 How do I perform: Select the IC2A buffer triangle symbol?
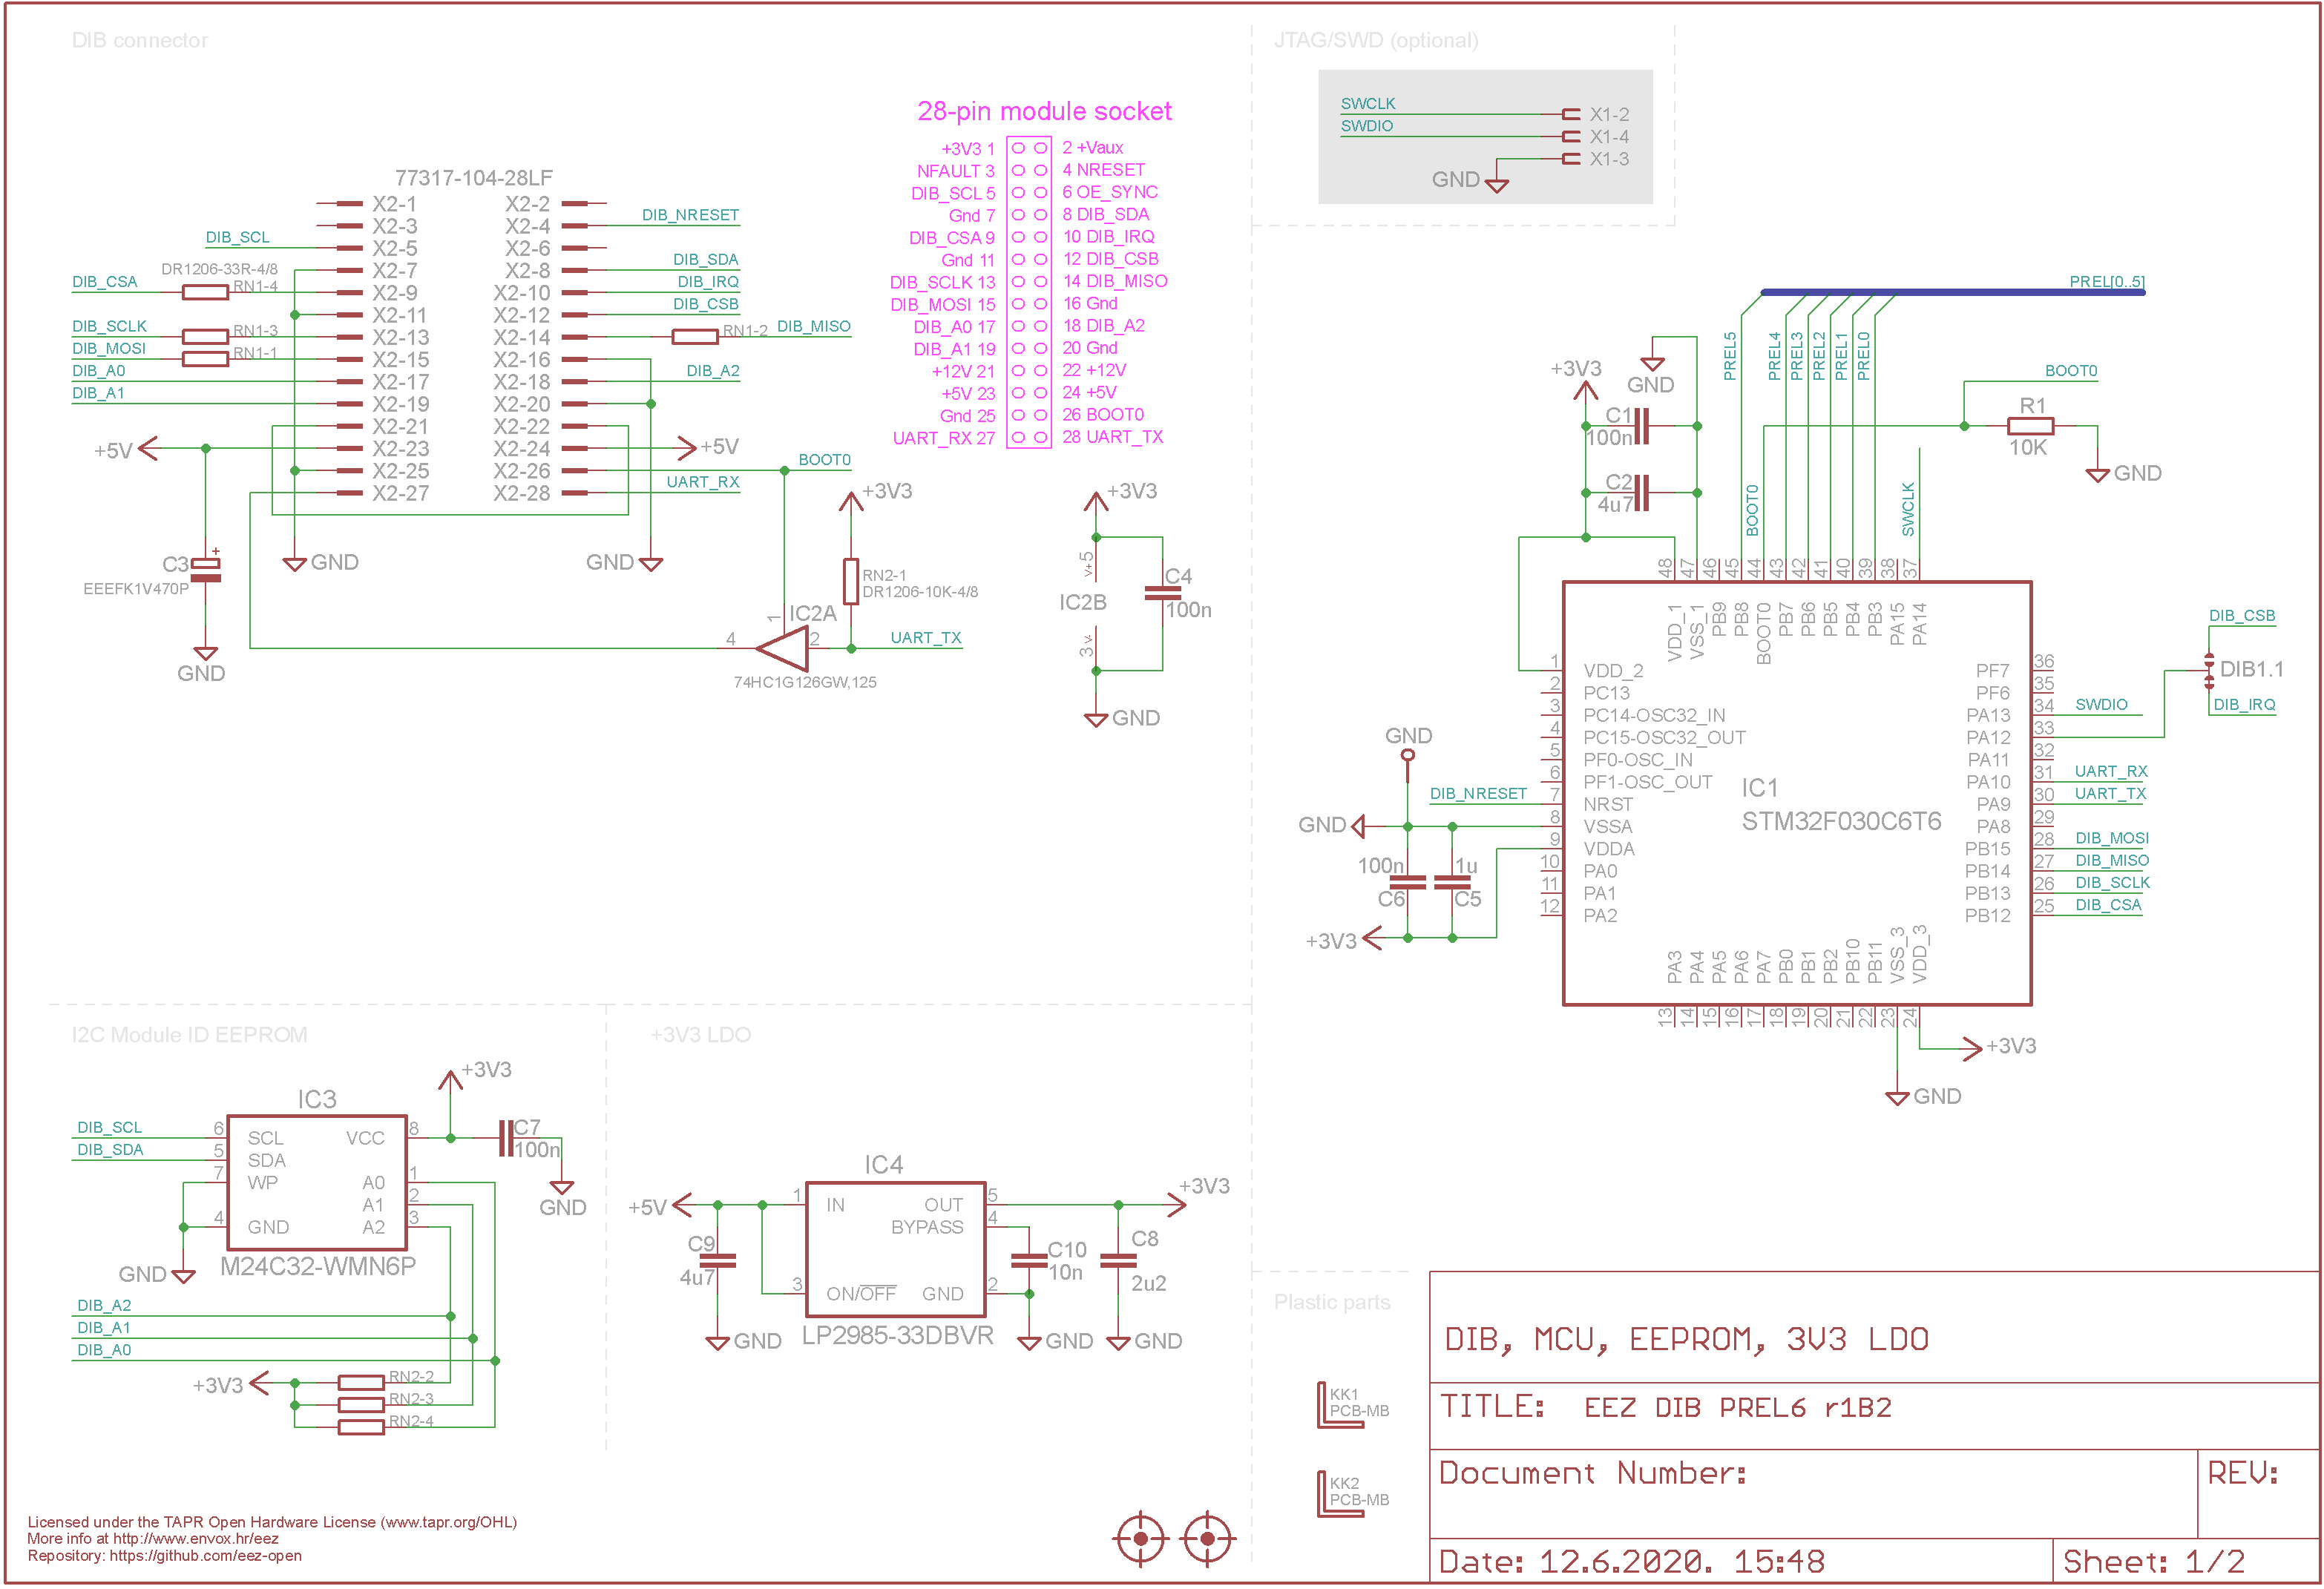(783, 649)
